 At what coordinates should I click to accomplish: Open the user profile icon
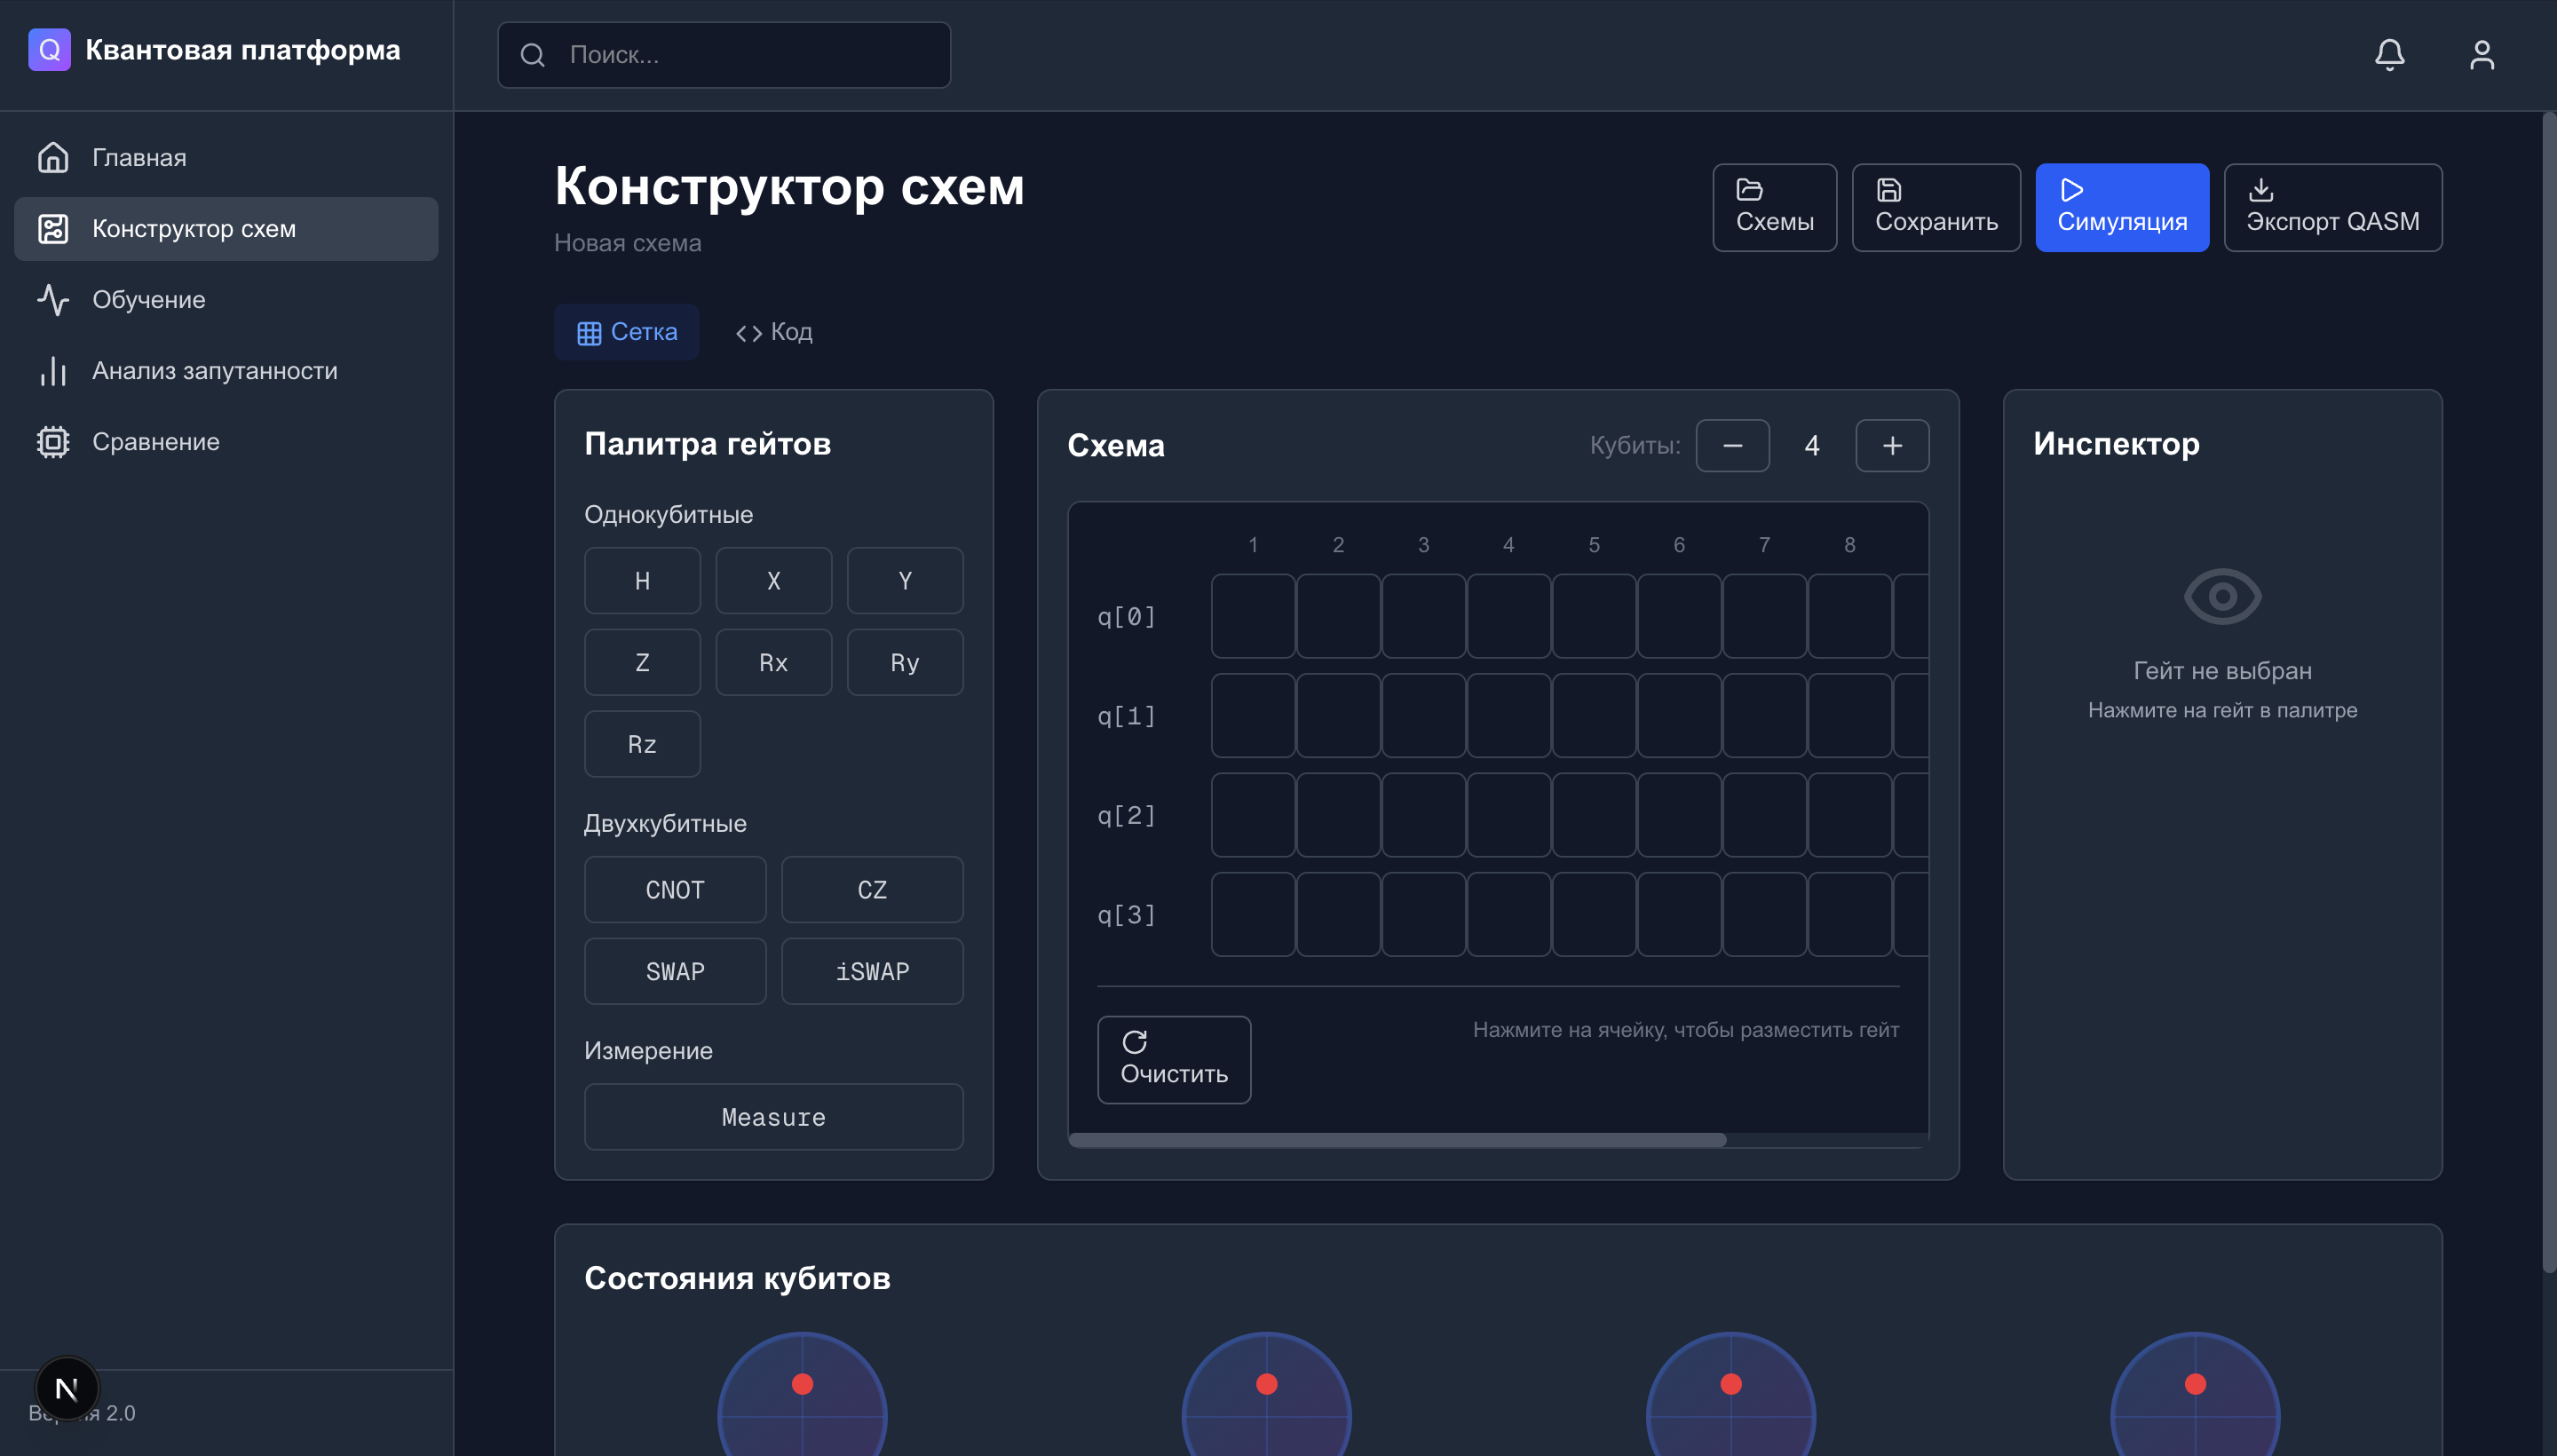(2481, 54)
